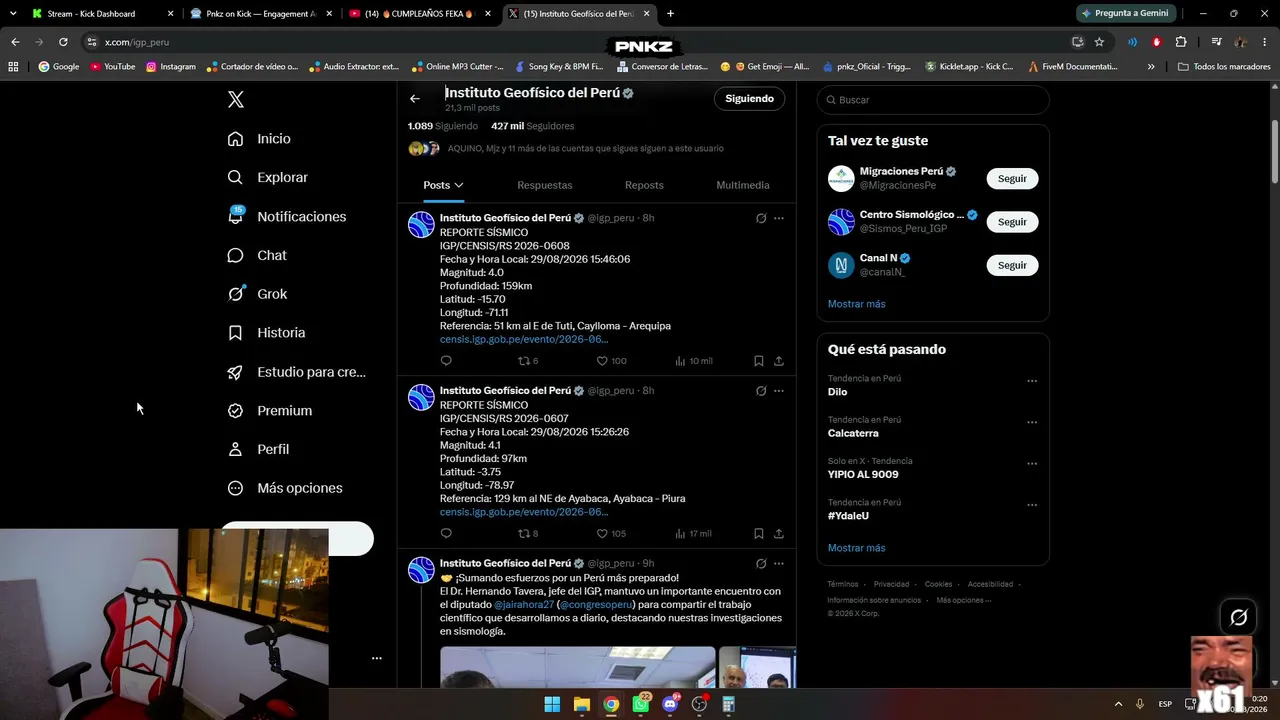Open more options on Hernando Tavera post
This screenshot has height=720, width=1280.
pyautogui.click(x=779, y=564)
